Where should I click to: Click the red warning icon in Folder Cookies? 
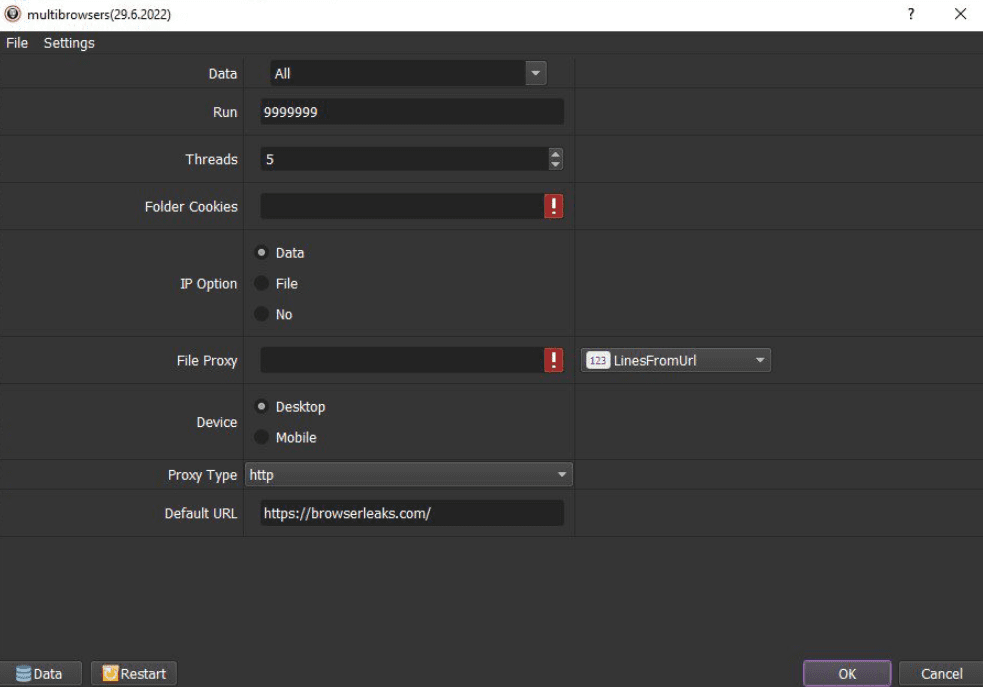[553, 206]
